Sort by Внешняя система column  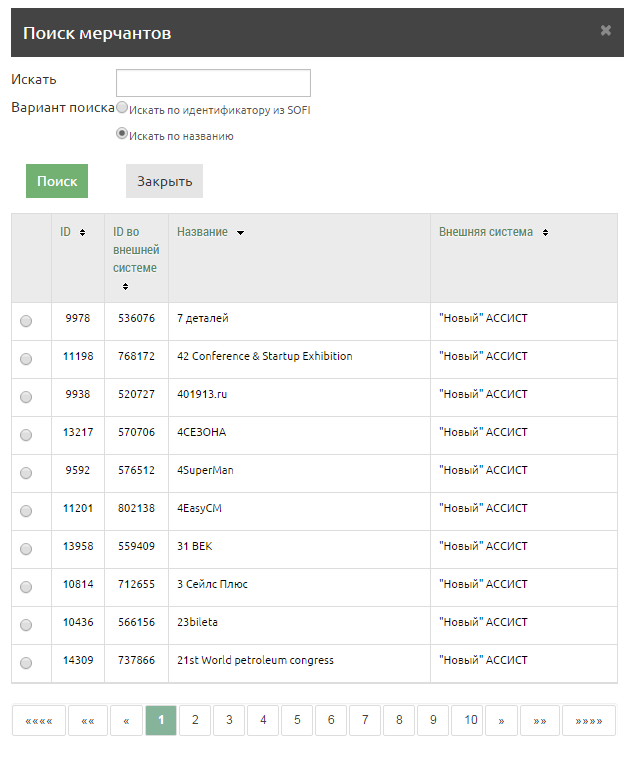493,232
